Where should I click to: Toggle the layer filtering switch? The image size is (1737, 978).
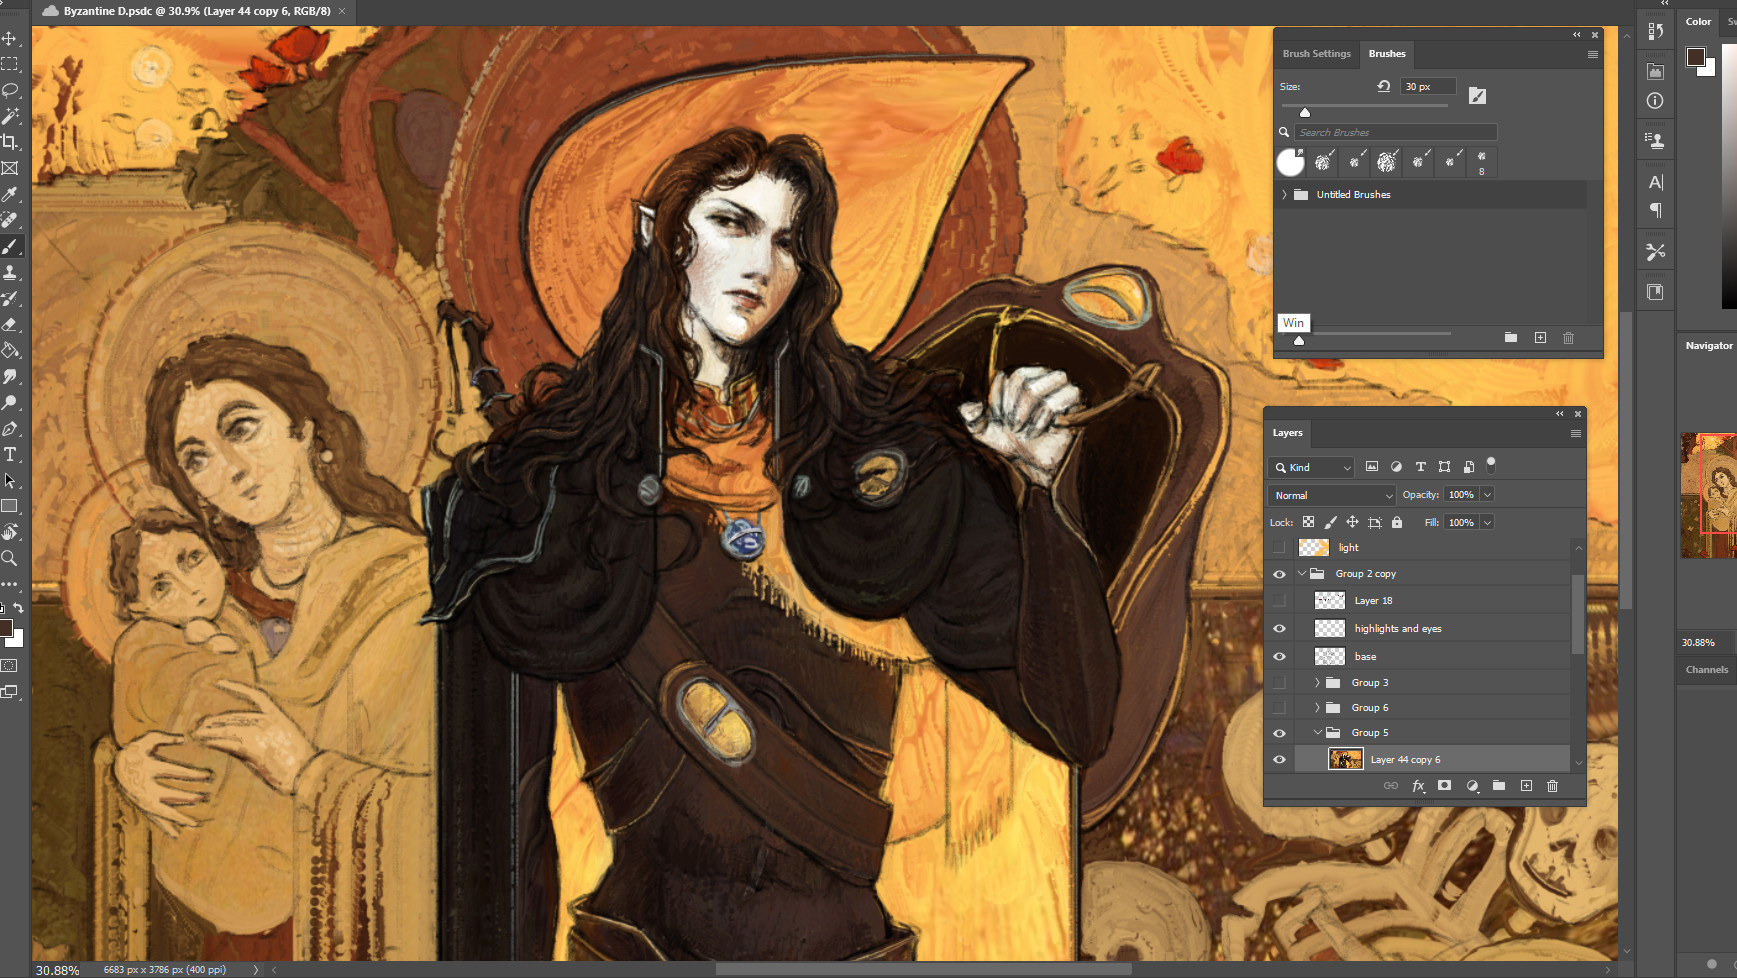coord(1491,464)
